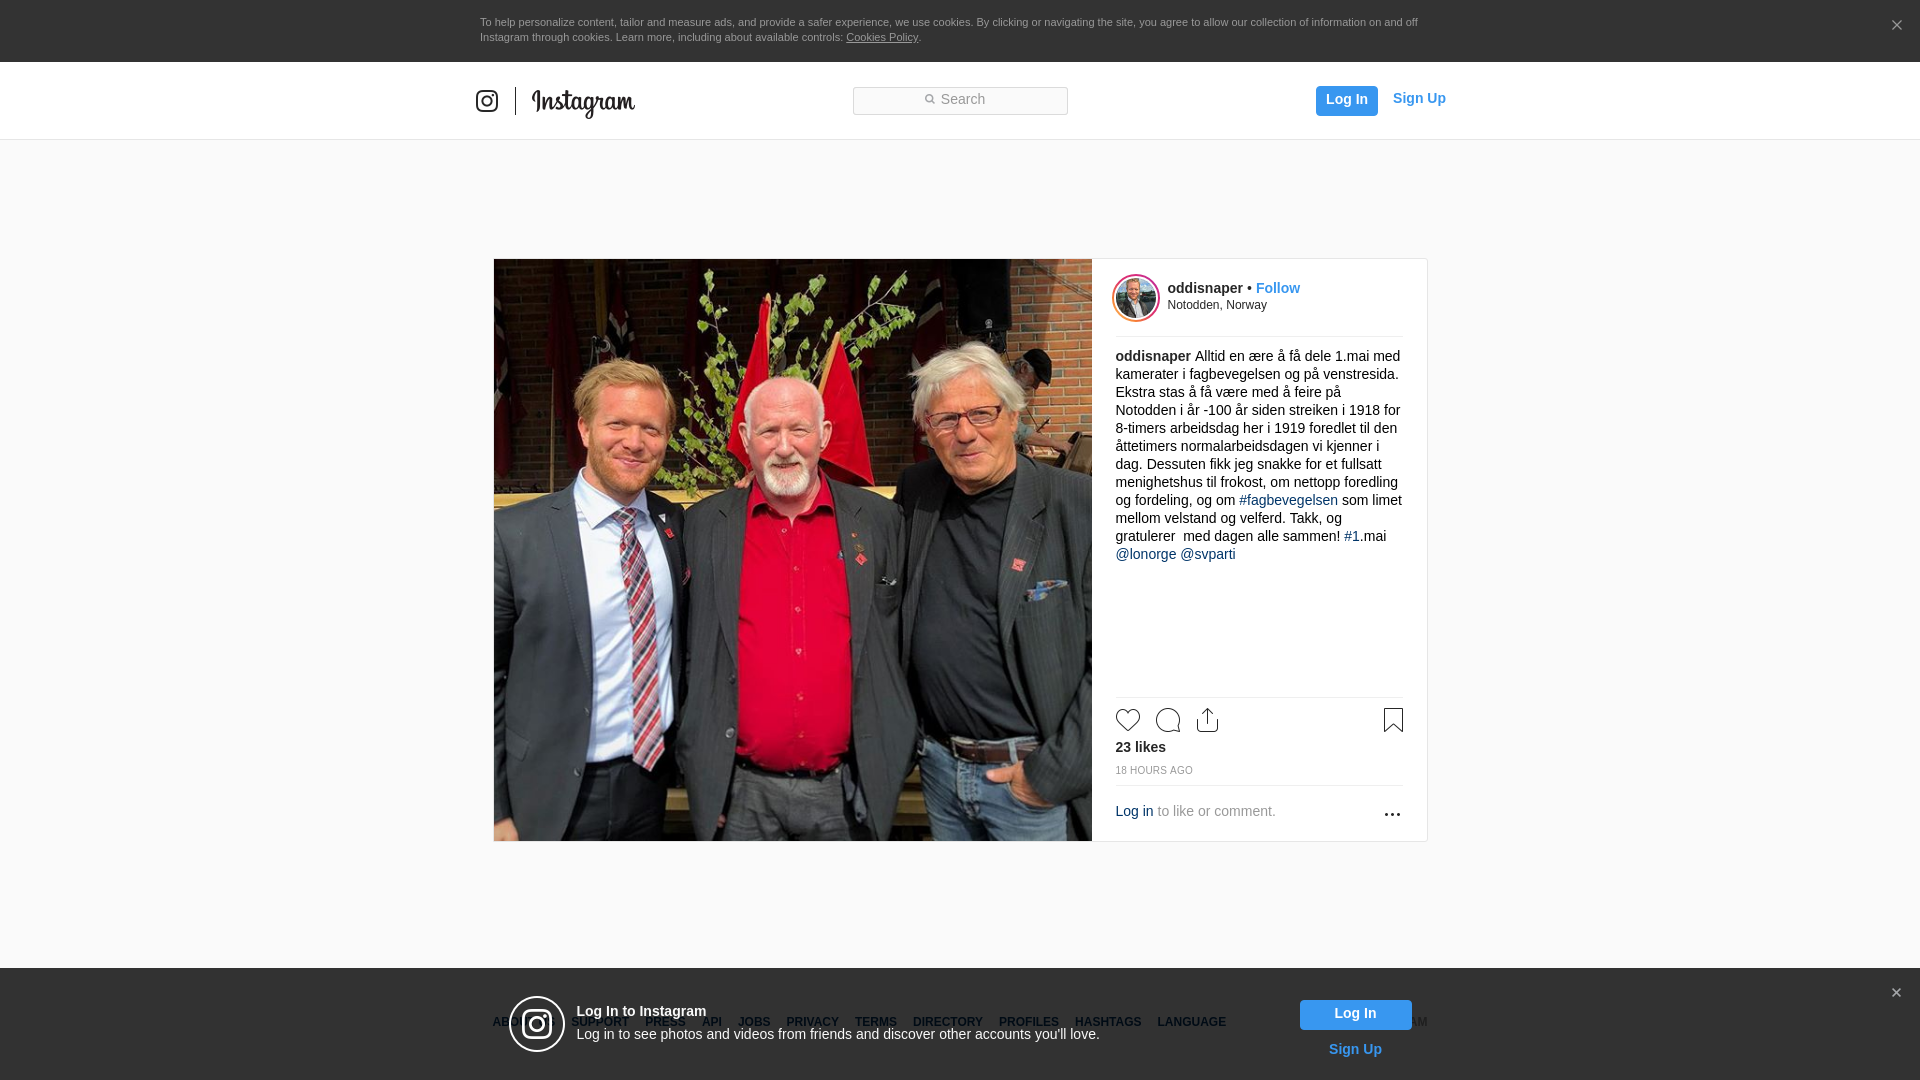Open comments via speech bubble icon
The width and height of the screenshot is (1920, 1080).
click(1168, 720)
